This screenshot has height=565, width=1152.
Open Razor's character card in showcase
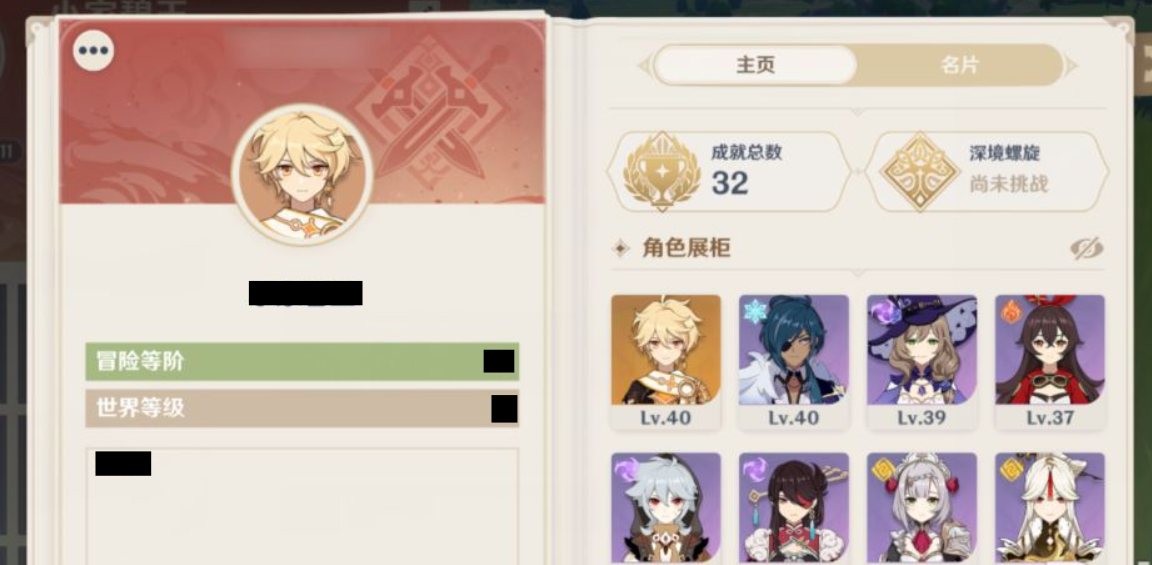click(666, 508)
